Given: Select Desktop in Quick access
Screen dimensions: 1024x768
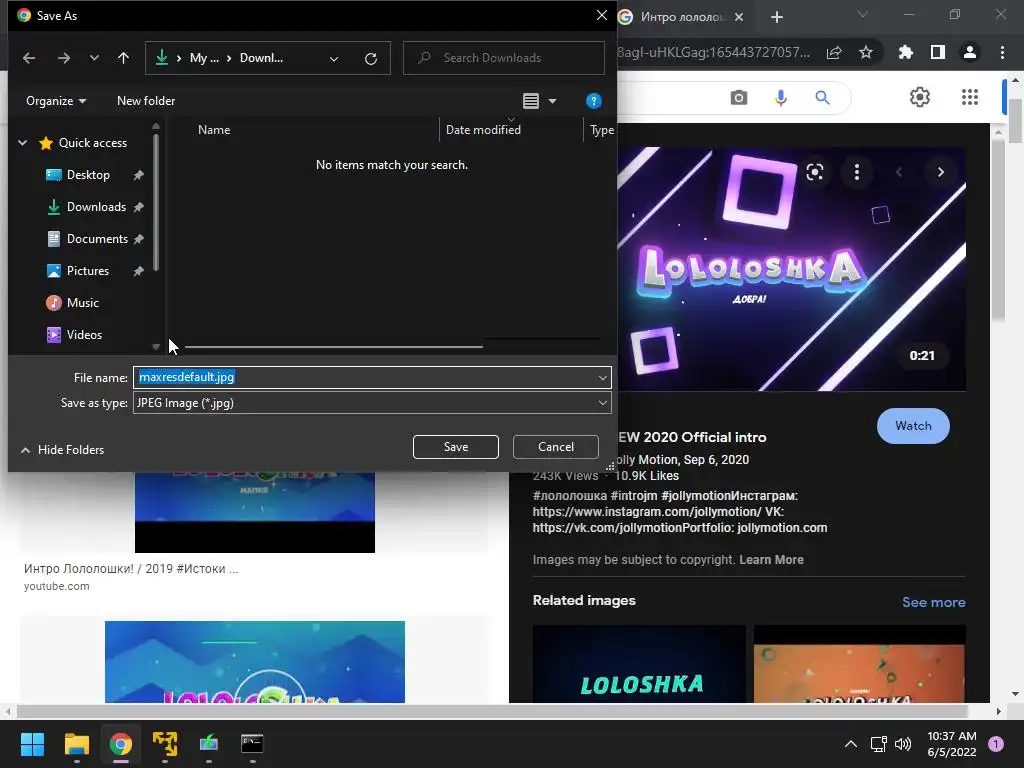Looking at the screenshot, I should 88,174.
